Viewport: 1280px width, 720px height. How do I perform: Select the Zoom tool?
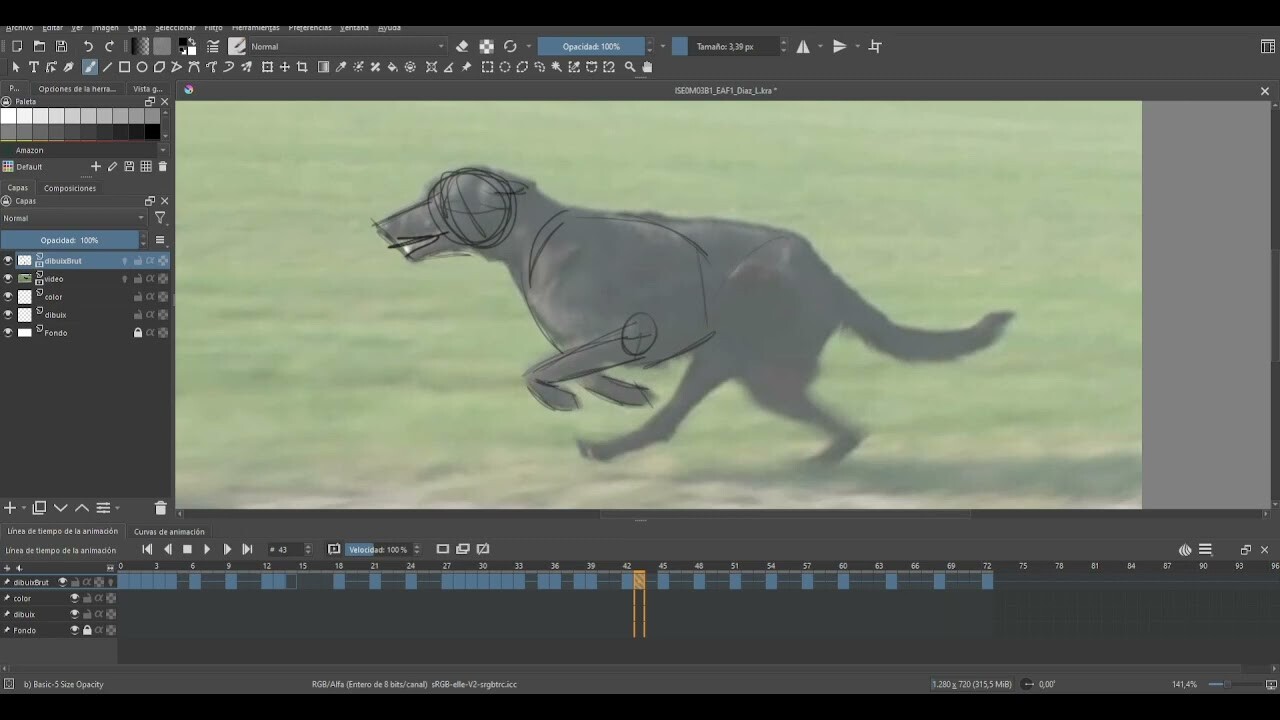629,67
